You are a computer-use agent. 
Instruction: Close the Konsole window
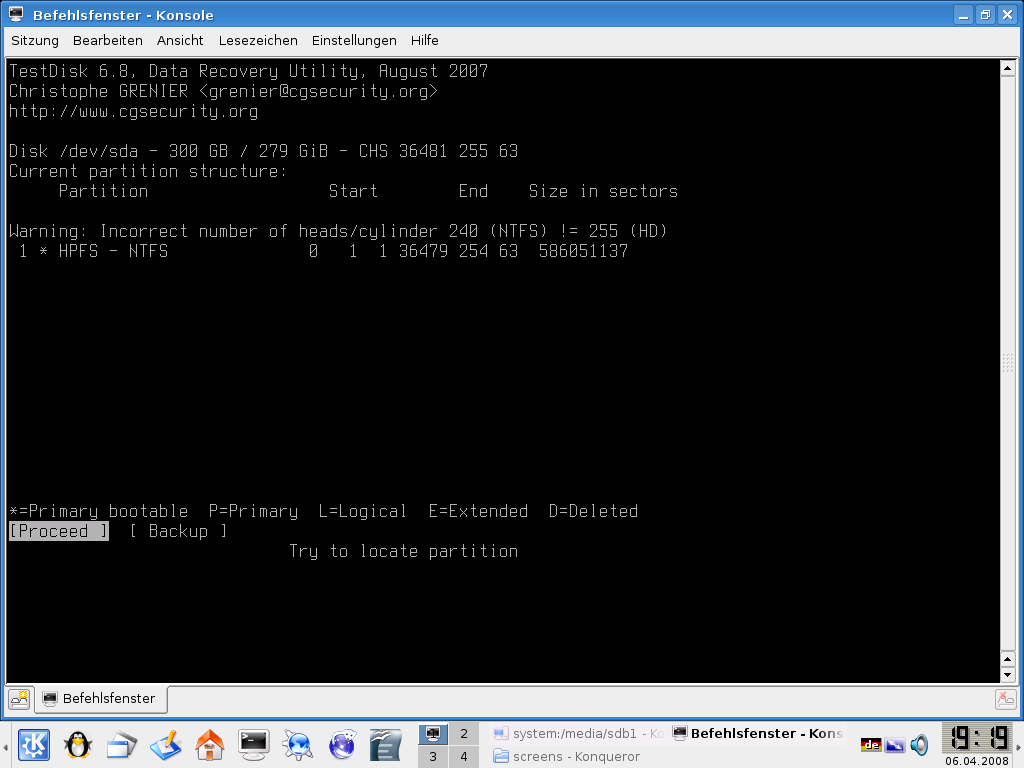point(1008,15)
